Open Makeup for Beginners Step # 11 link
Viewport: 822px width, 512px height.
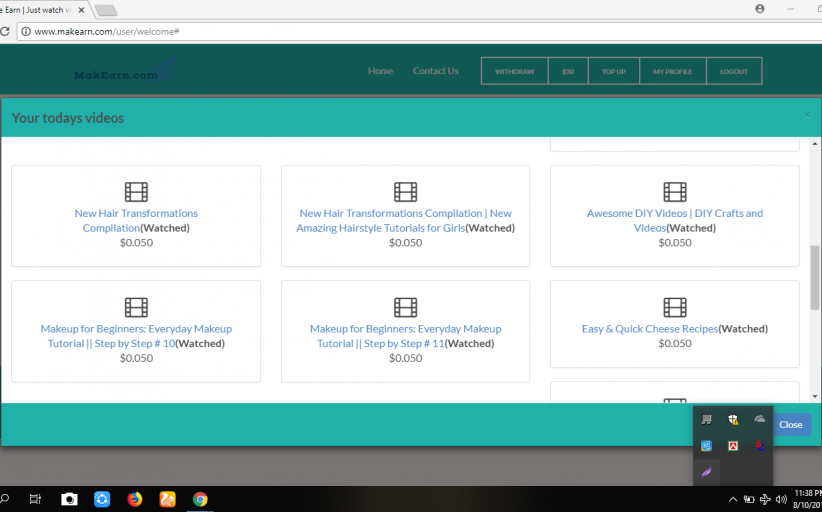click(405, 336)
